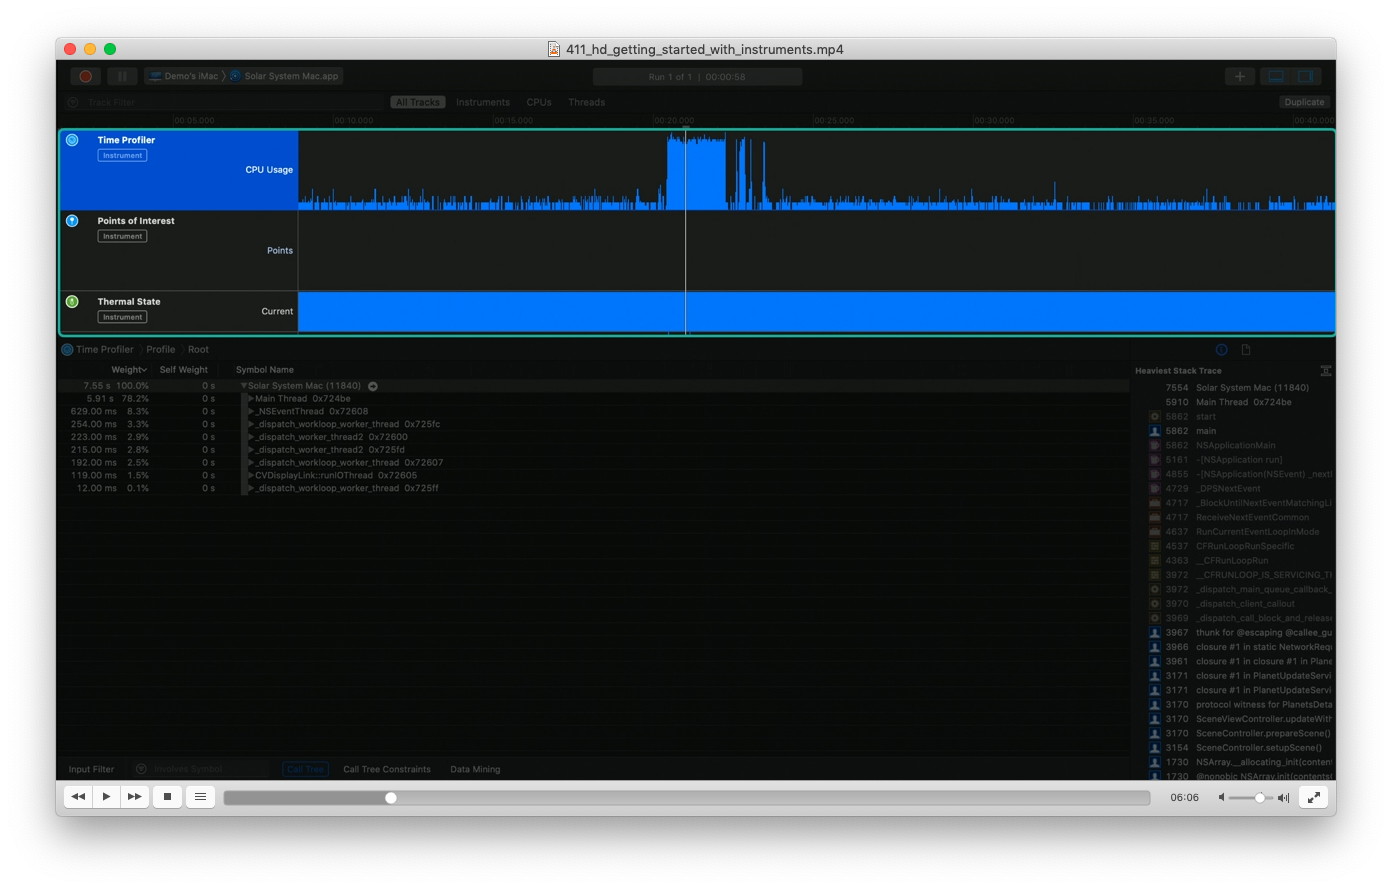Click the Thermal State track icon
1392x890 pixels.
click(x=72, y=301)
